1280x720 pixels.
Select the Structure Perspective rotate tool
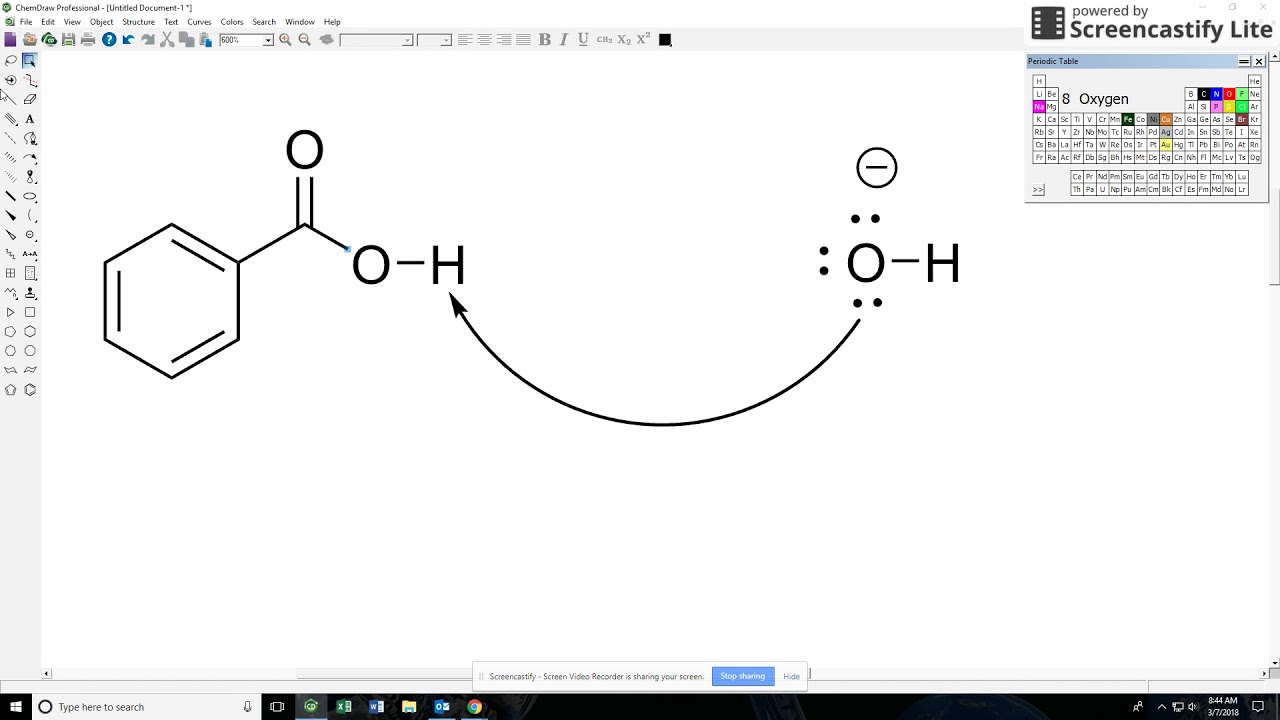click(x=11, y=80)
